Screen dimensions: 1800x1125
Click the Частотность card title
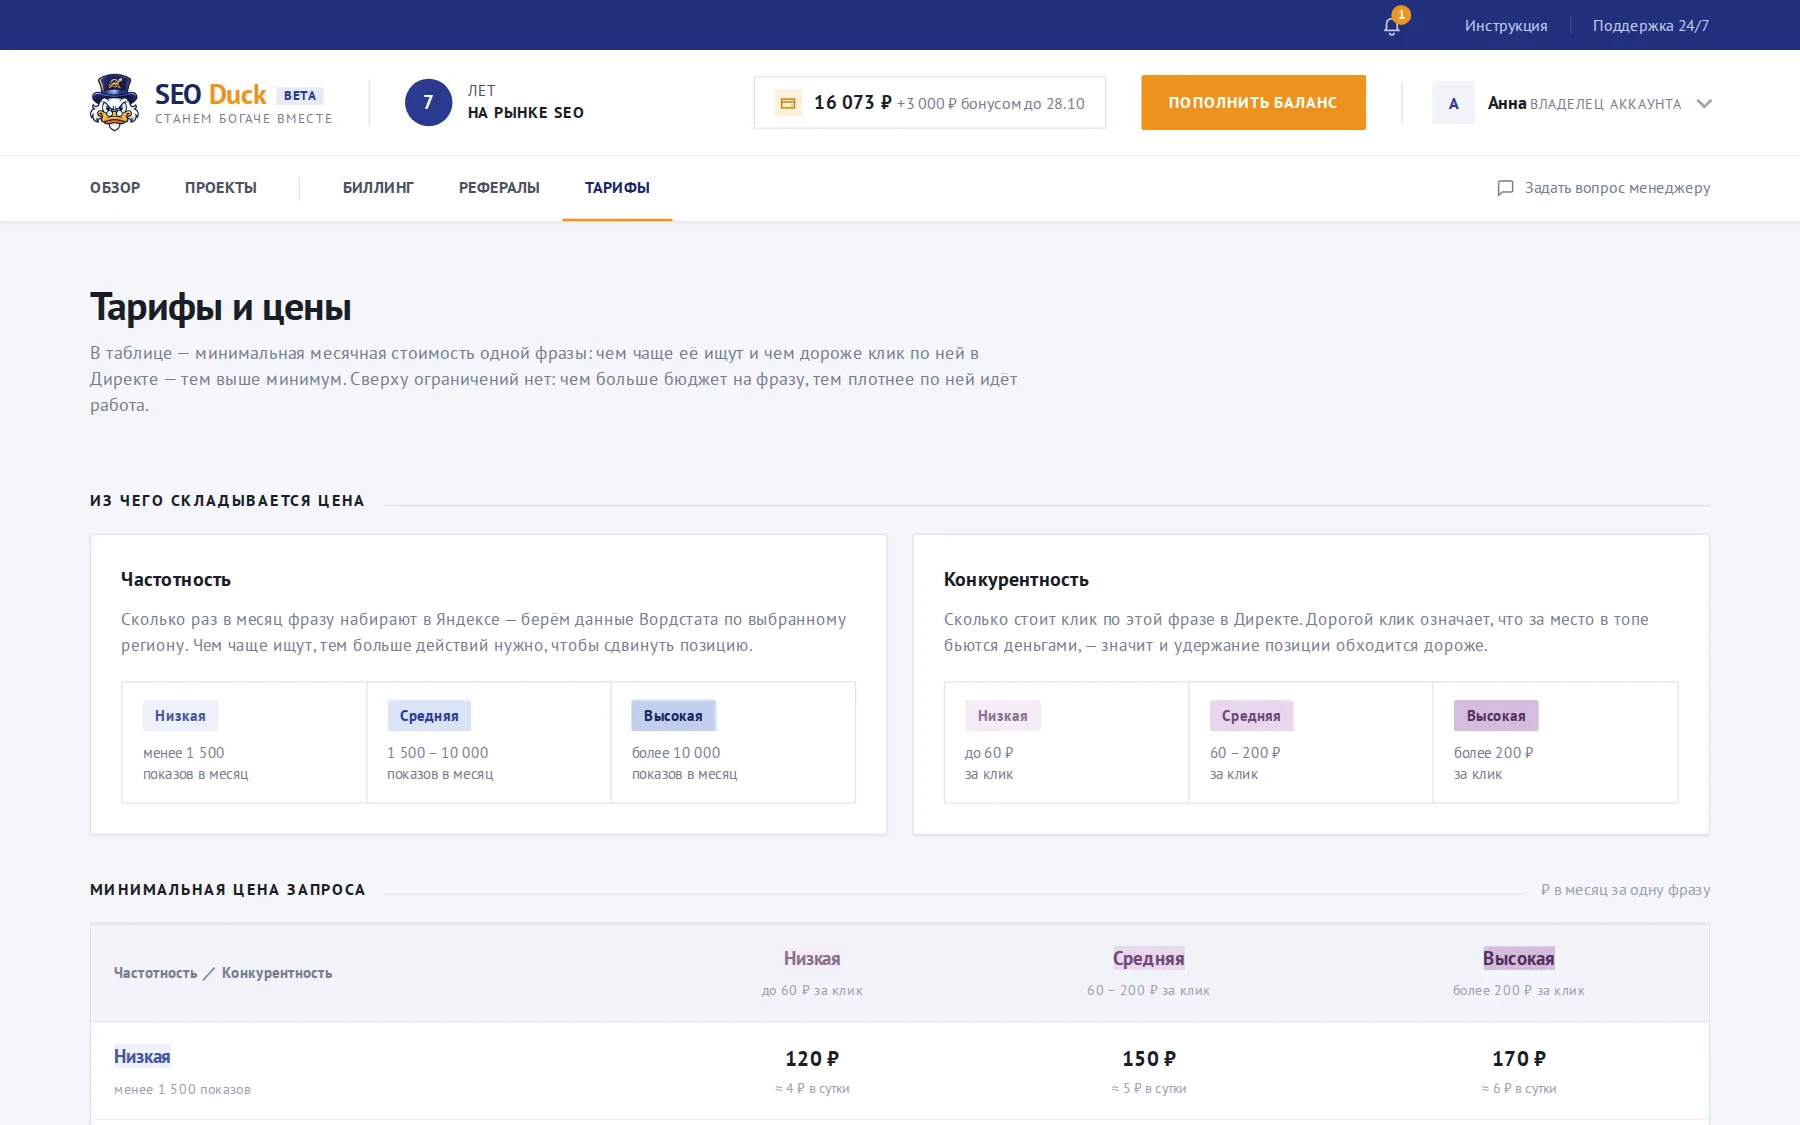(x=176, y=580)
